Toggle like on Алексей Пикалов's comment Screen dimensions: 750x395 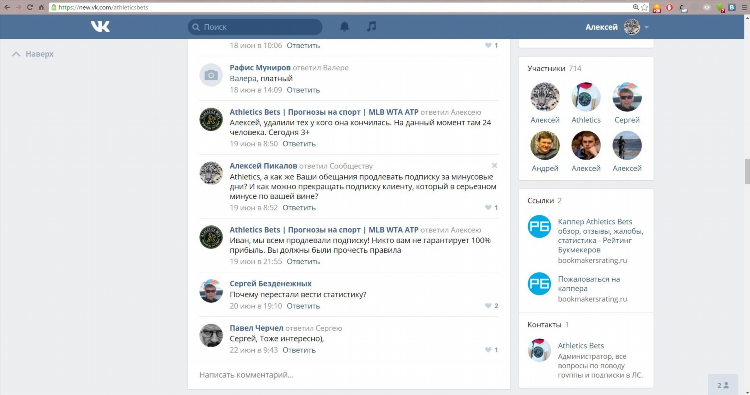tap(491, 208)
